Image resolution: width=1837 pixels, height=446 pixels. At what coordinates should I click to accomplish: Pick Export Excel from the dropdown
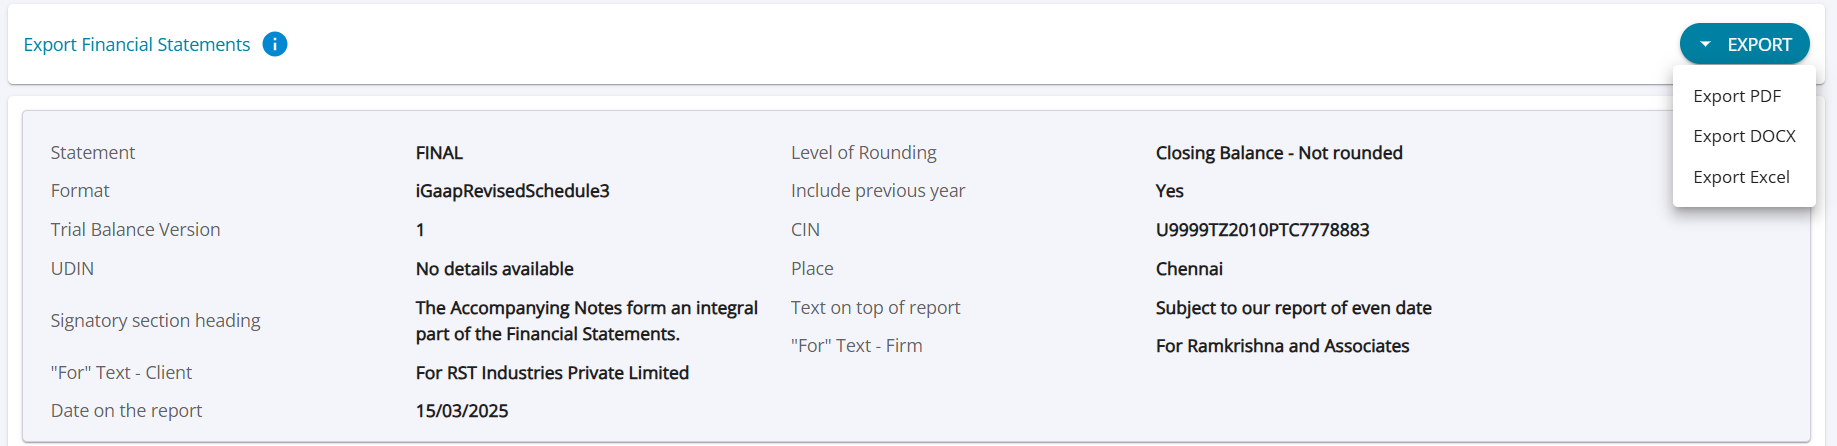1741,177
